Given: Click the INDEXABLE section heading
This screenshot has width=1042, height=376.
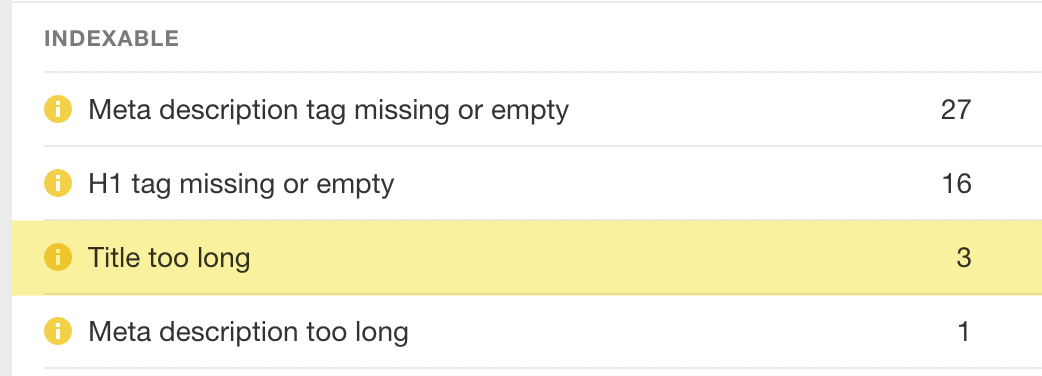Looking at the screenshot, I should pyautogui.click(x=112, y=39).
